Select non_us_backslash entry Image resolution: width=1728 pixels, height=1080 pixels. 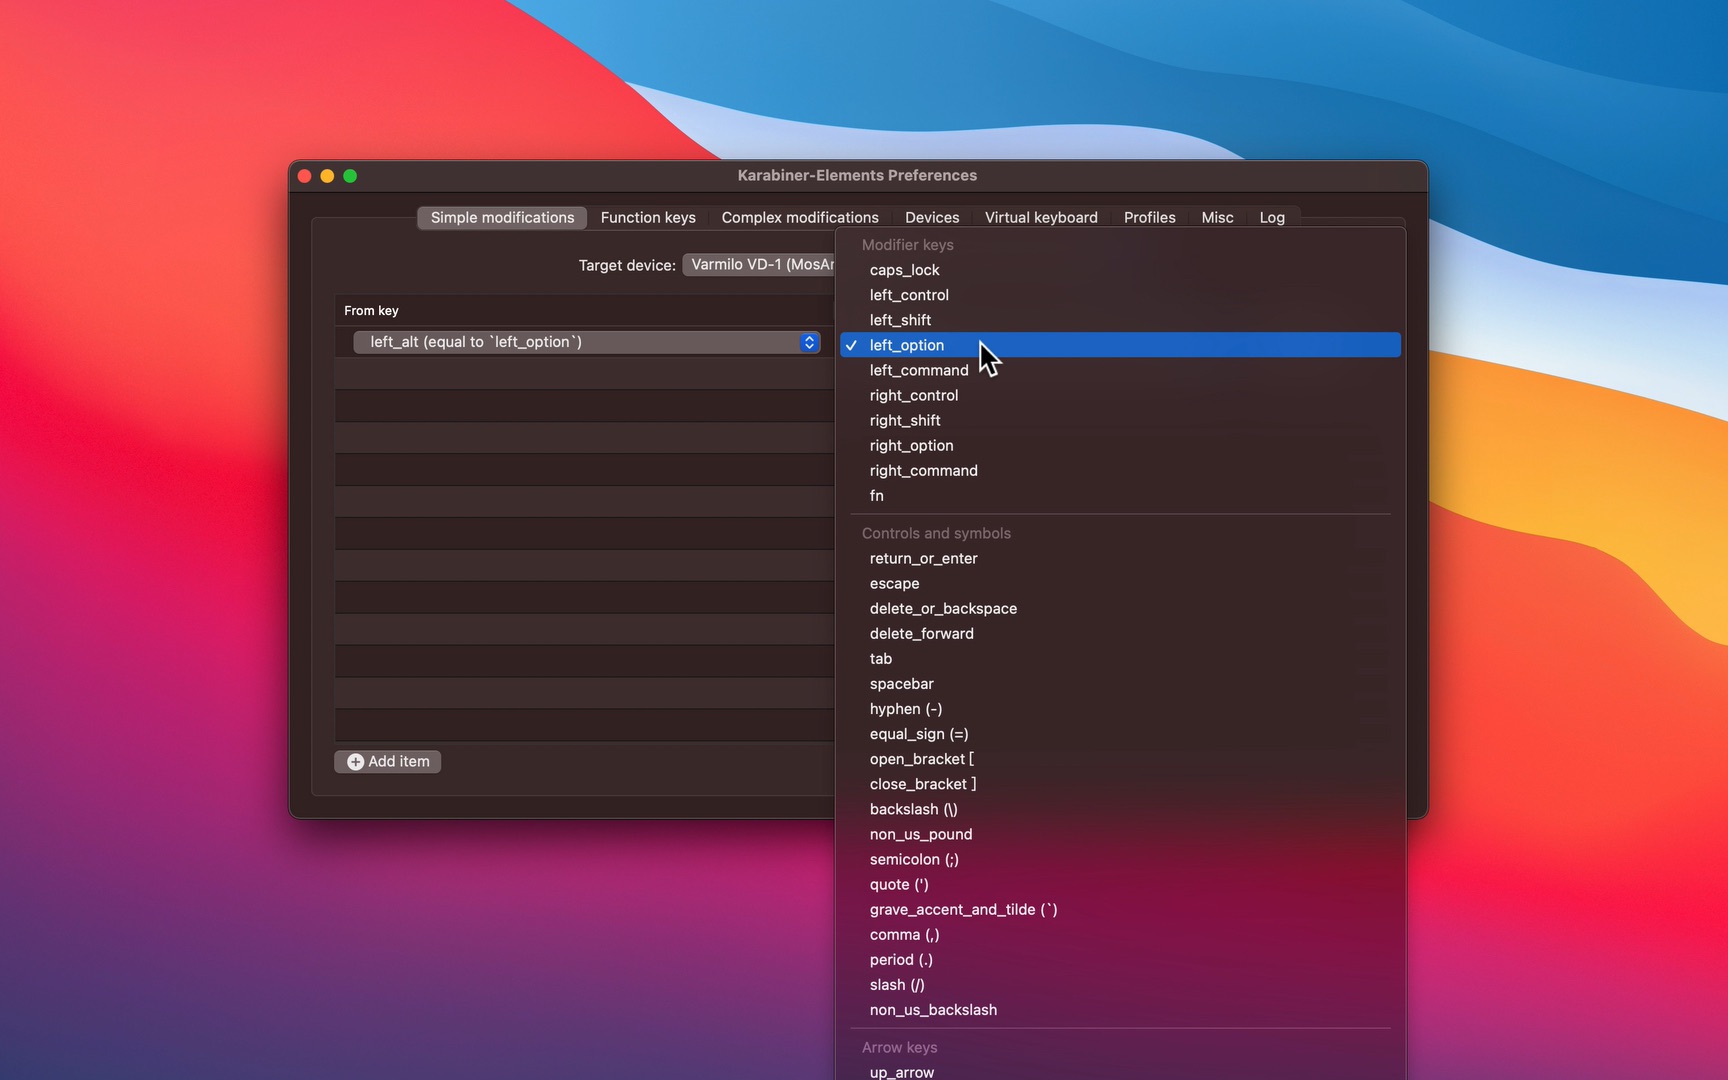tap(1120, 1008)
